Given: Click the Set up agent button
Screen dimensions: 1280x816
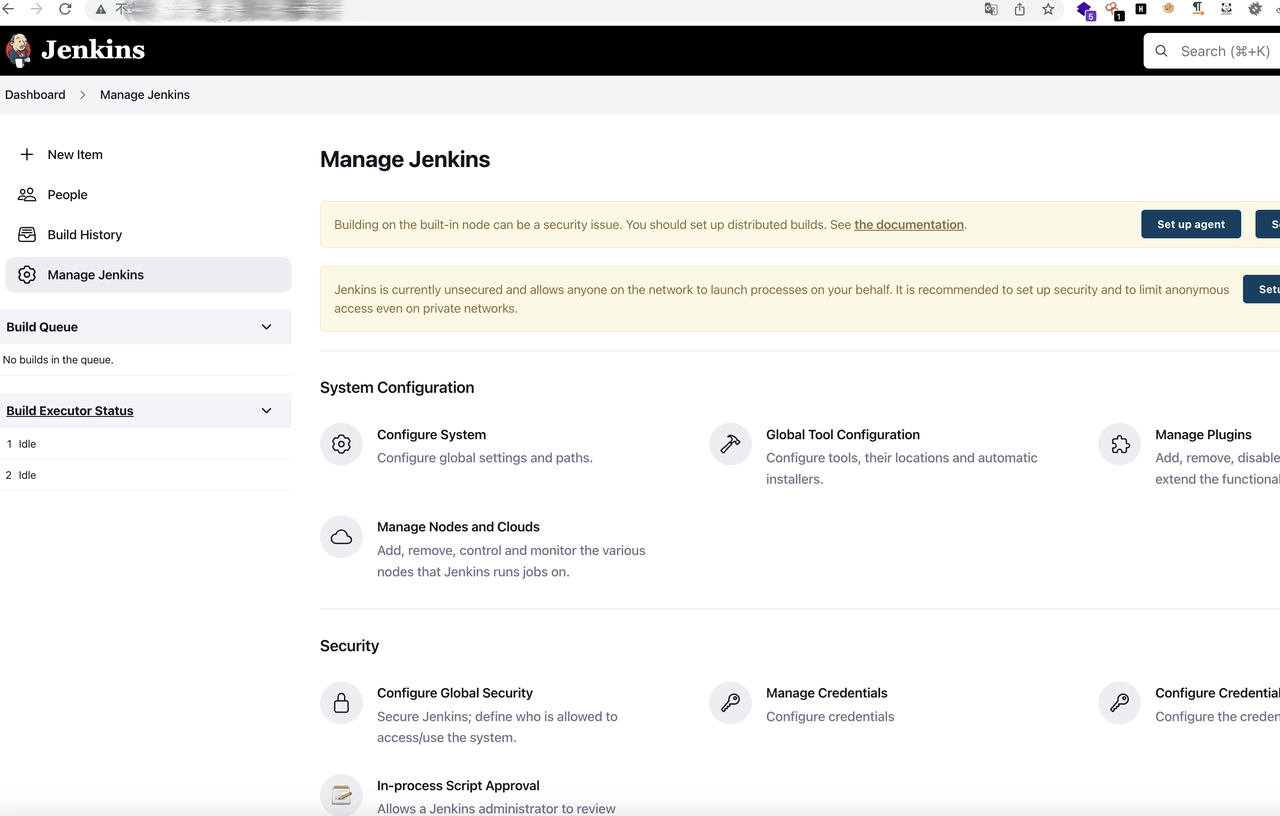Looking at the screenshot, I should [1191, 225].
